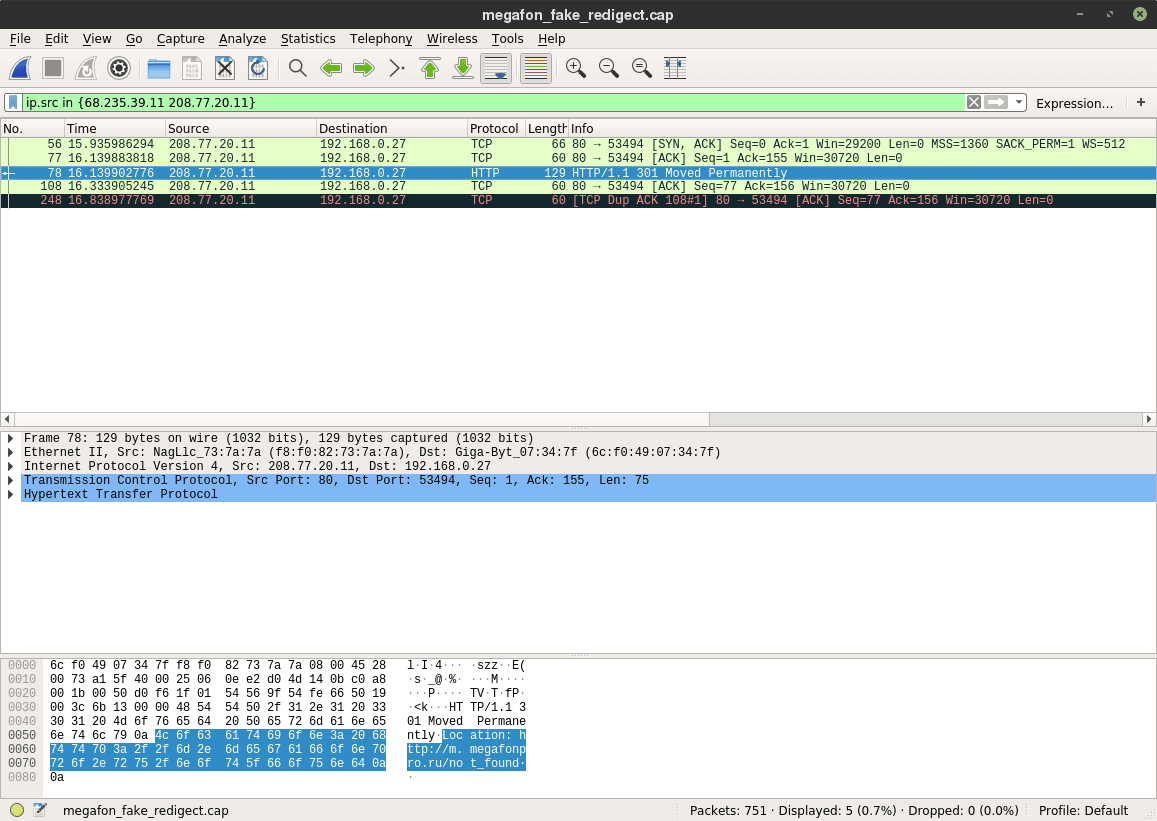
Task: Click the Expression... button
Action: pyautogui.click(x=1074, y=103)
